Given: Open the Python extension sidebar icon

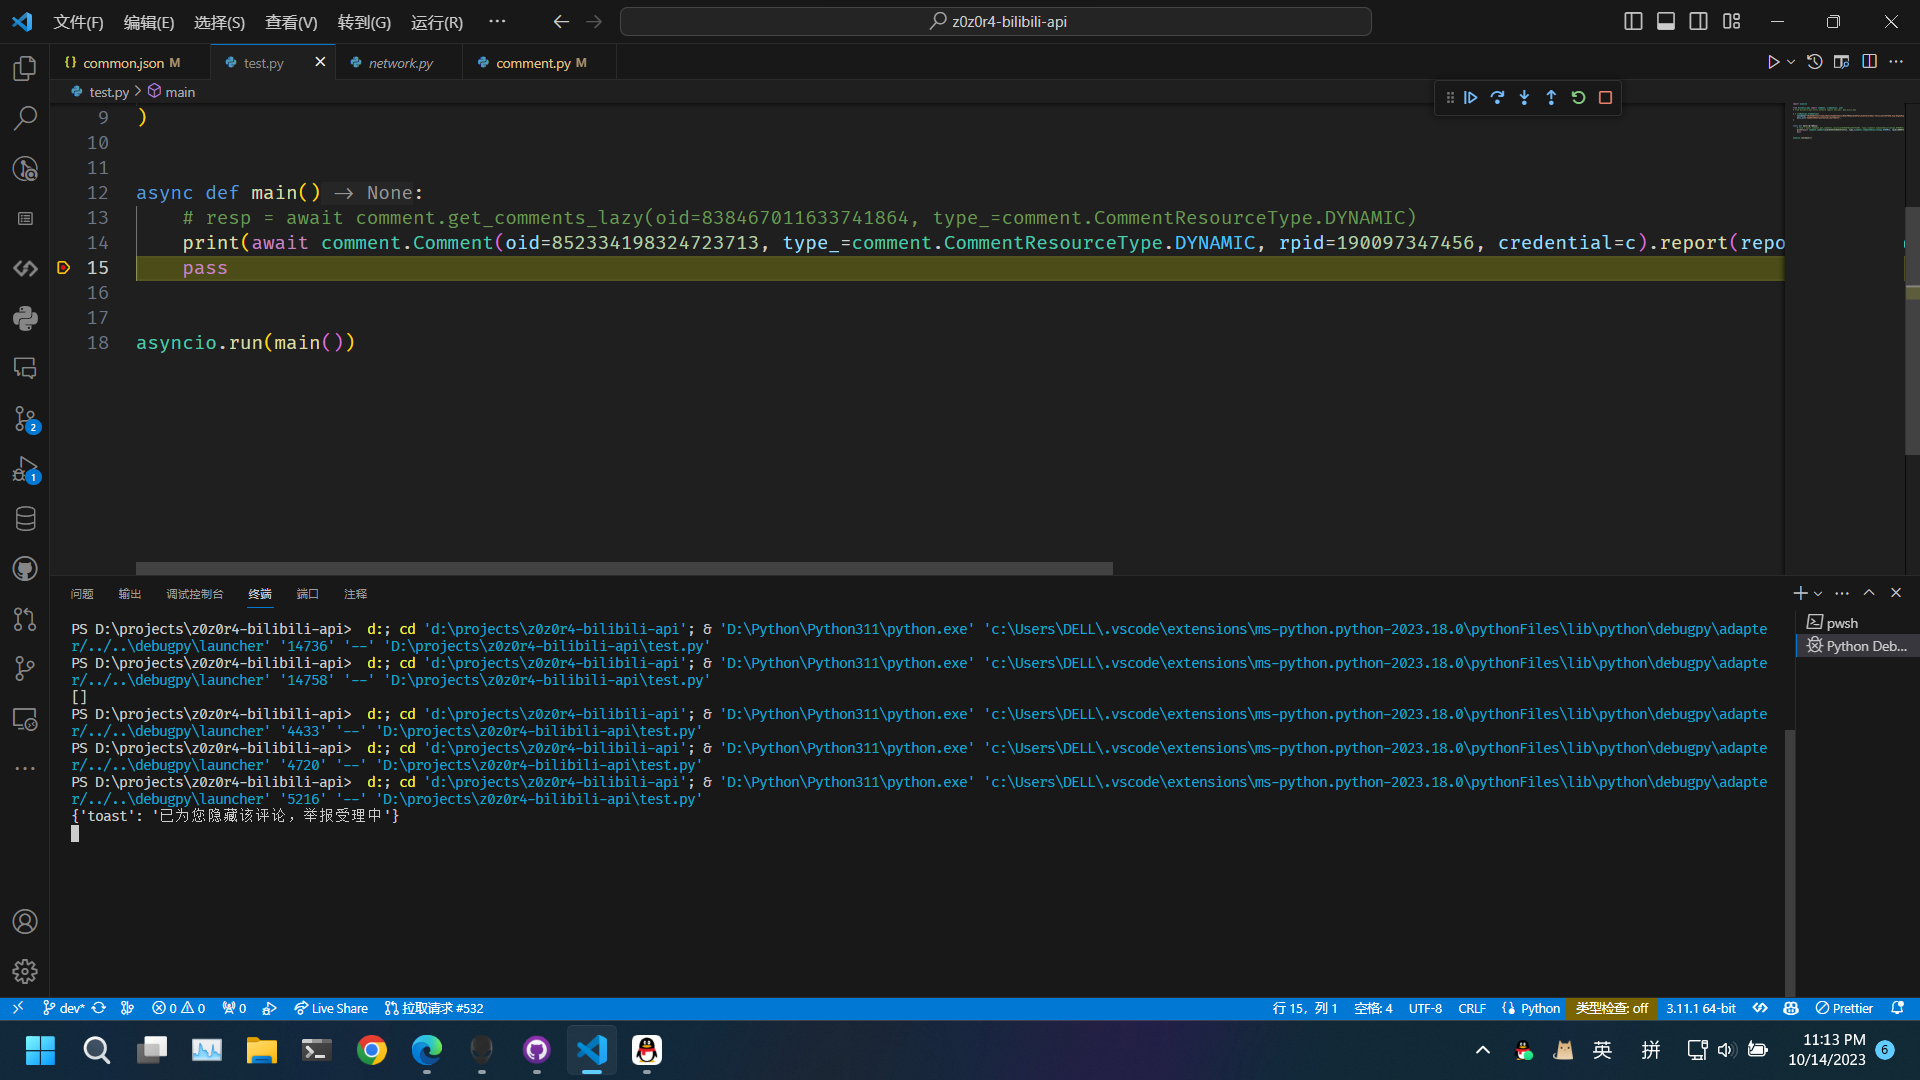Looking at the screenshot, I should (x=25, y=318).
